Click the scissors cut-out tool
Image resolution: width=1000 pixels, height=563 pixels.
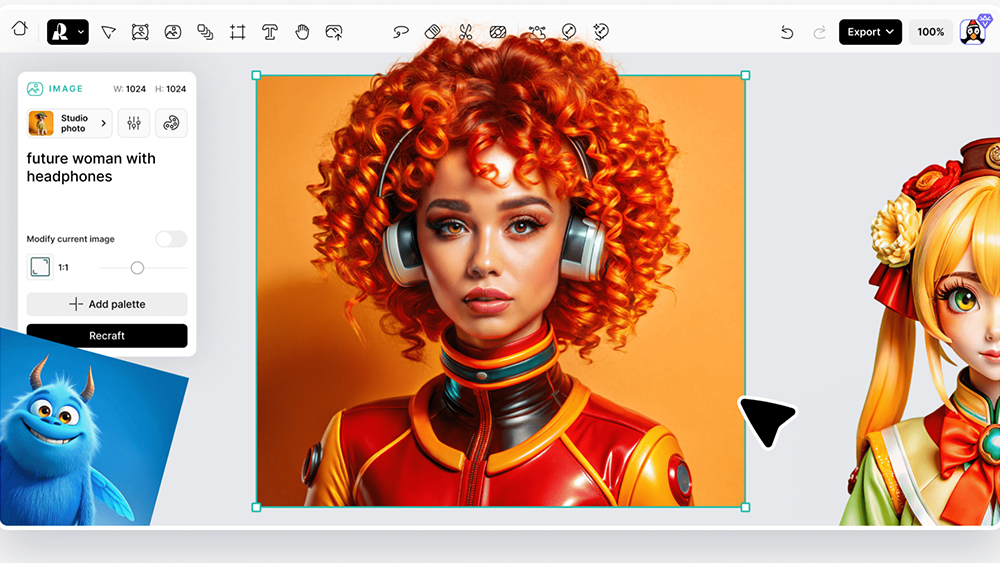pos(465,32)
